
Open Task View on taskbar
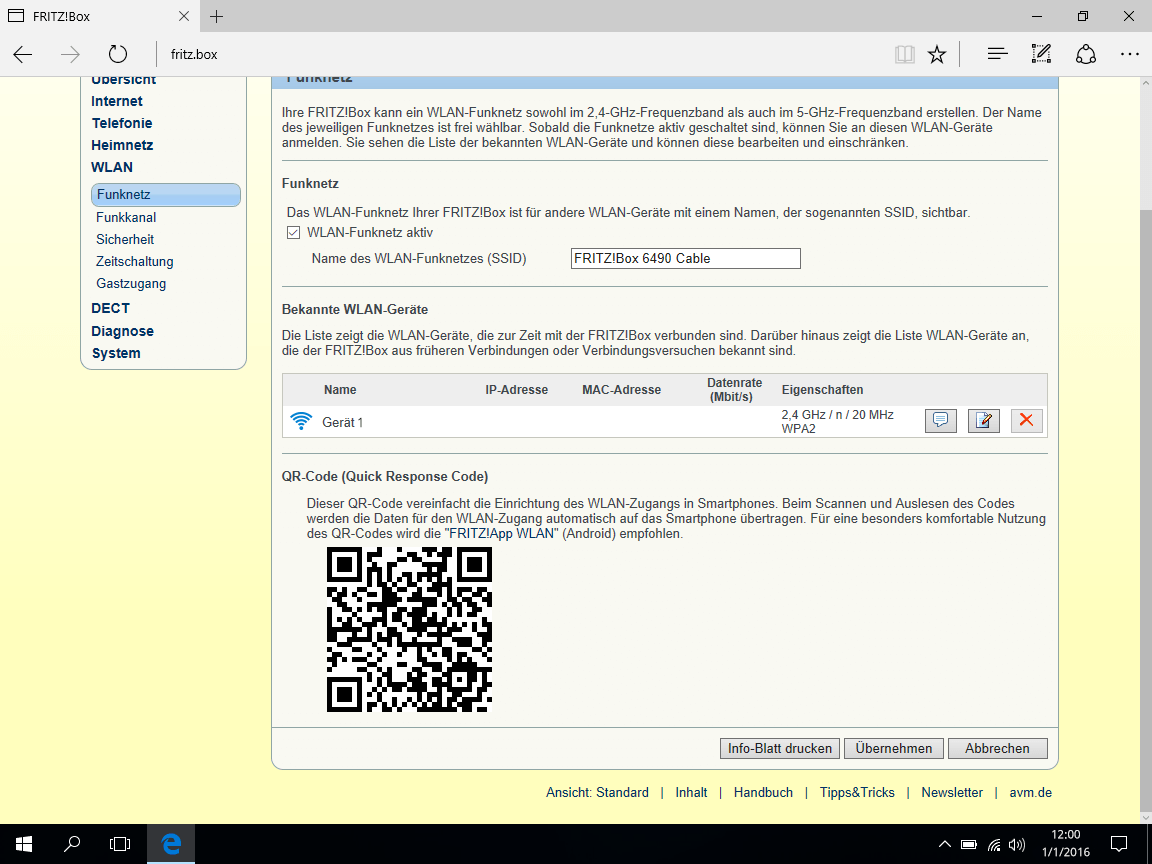(120, 844)
